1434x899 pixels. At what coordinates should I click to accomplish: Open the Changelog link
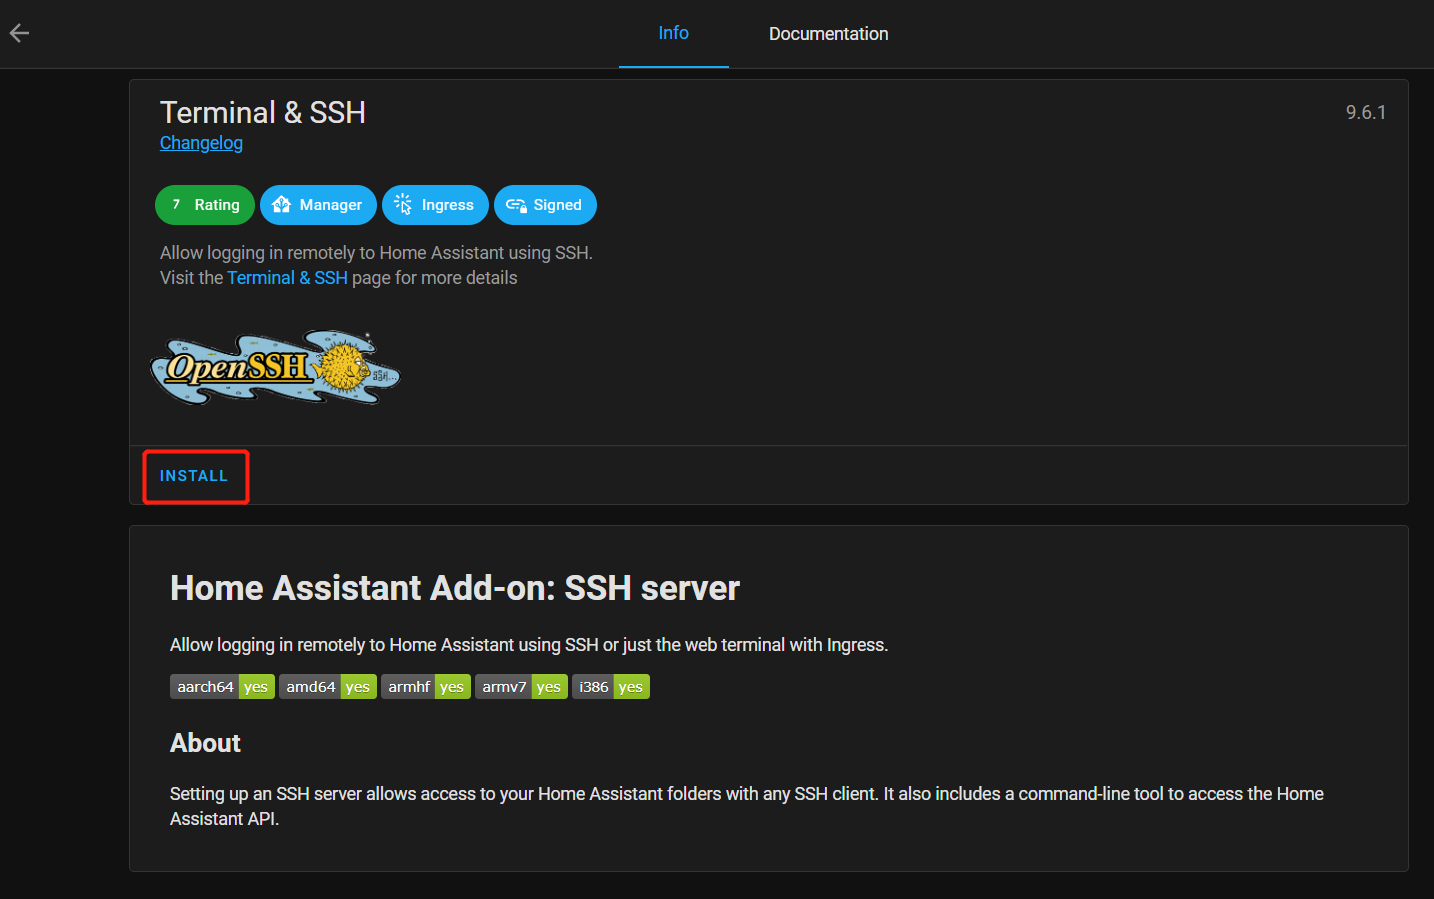[x=201, y=143]
